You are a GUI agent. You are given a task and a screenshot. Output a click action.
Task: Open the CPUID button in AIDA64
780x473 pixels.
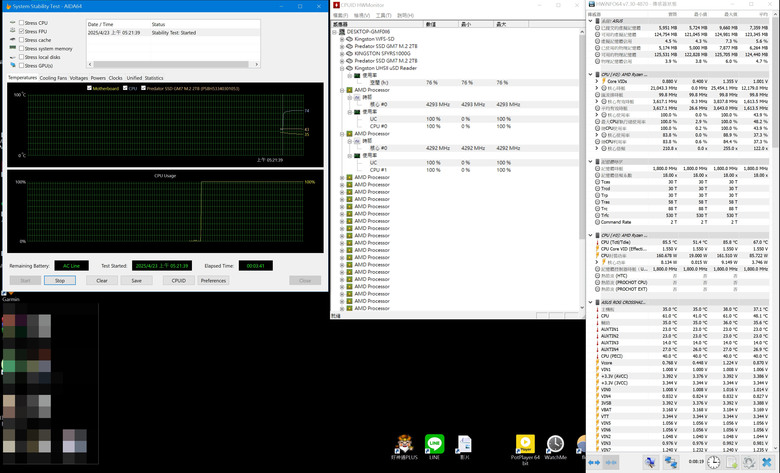click(179, 281)
